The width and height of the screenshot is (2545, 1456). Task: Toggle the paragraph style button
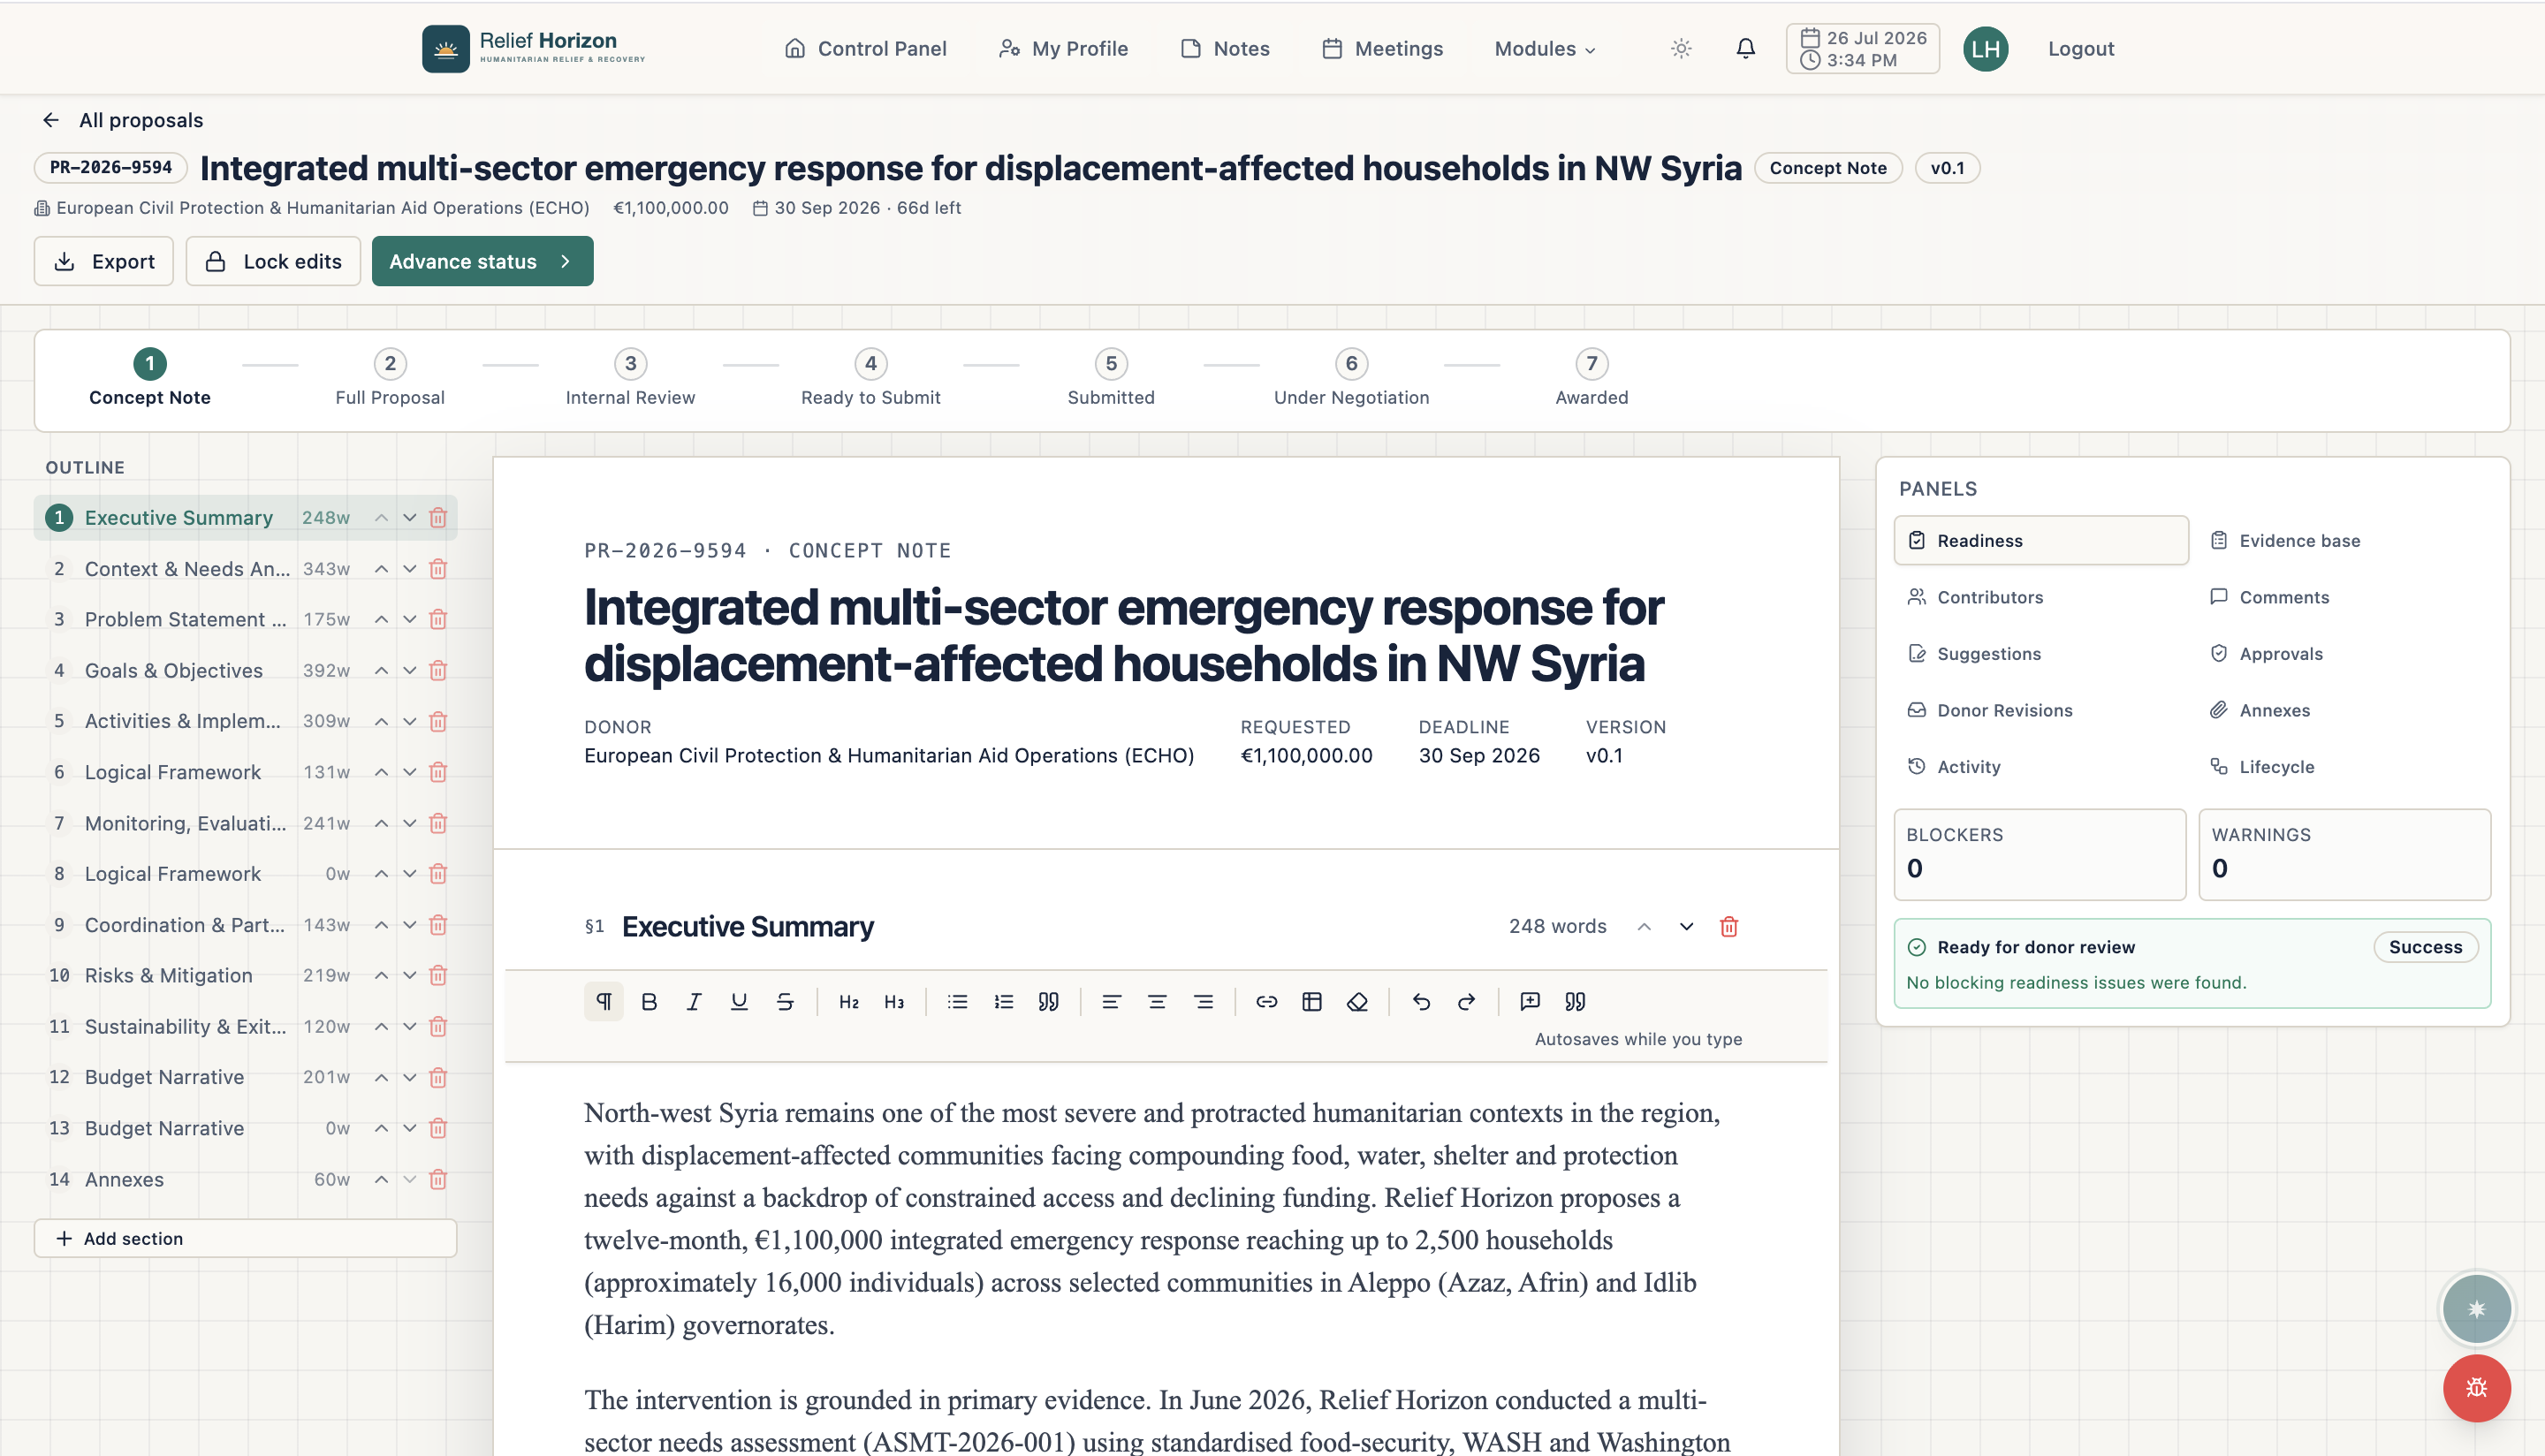[x=604, y=1001]
